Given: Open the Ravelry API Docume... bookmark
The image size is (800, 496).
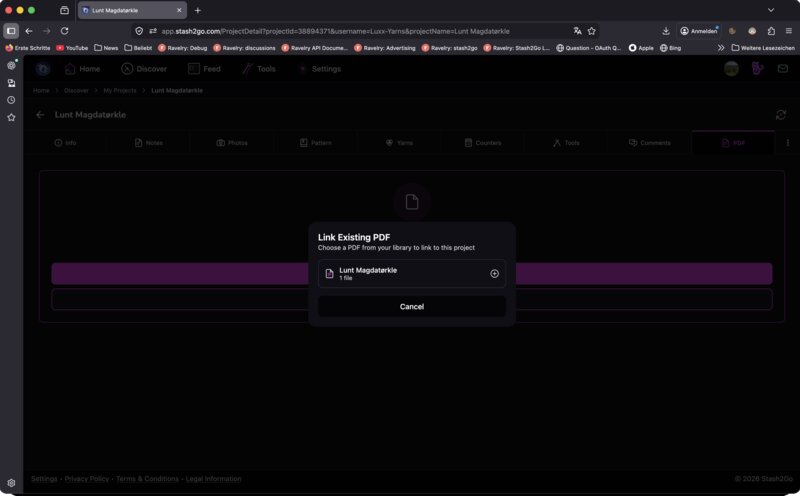Looking at the screenshot, I should pyautogui.click(x=315, y=48).
